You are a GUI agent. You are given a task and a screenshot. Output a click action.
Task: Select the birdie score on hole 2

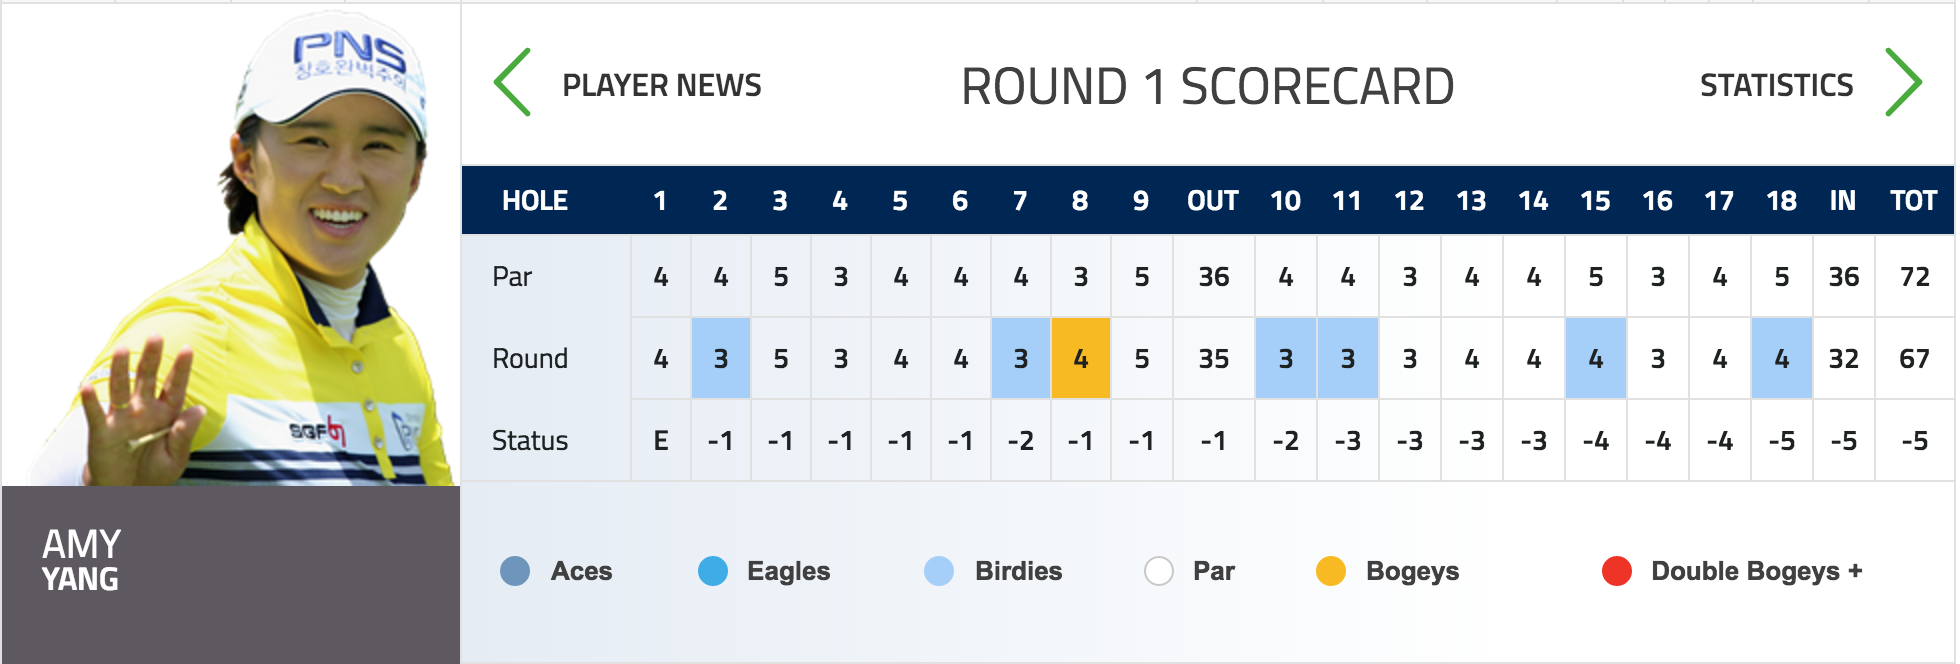coord(721,358)
